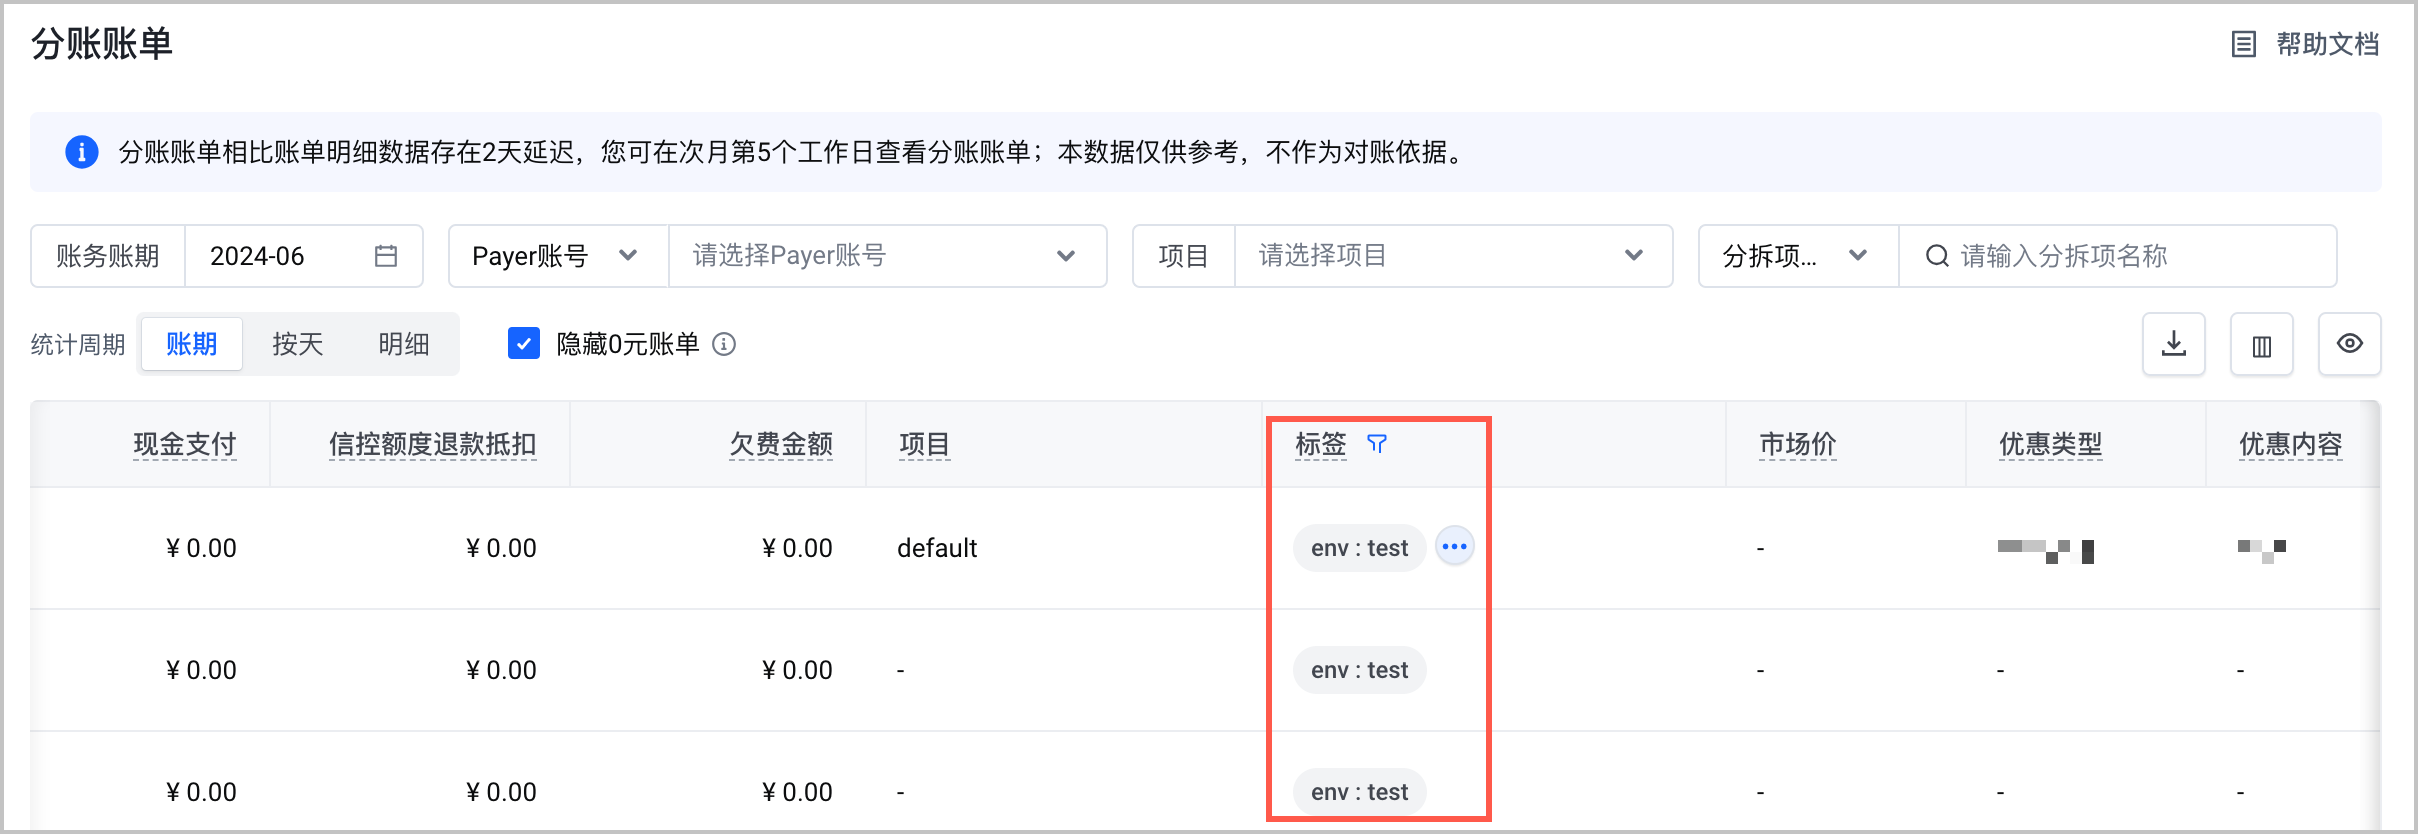Click the 优惠内容 column header
2418x834 pixels.
click(x=2290, y=444)
